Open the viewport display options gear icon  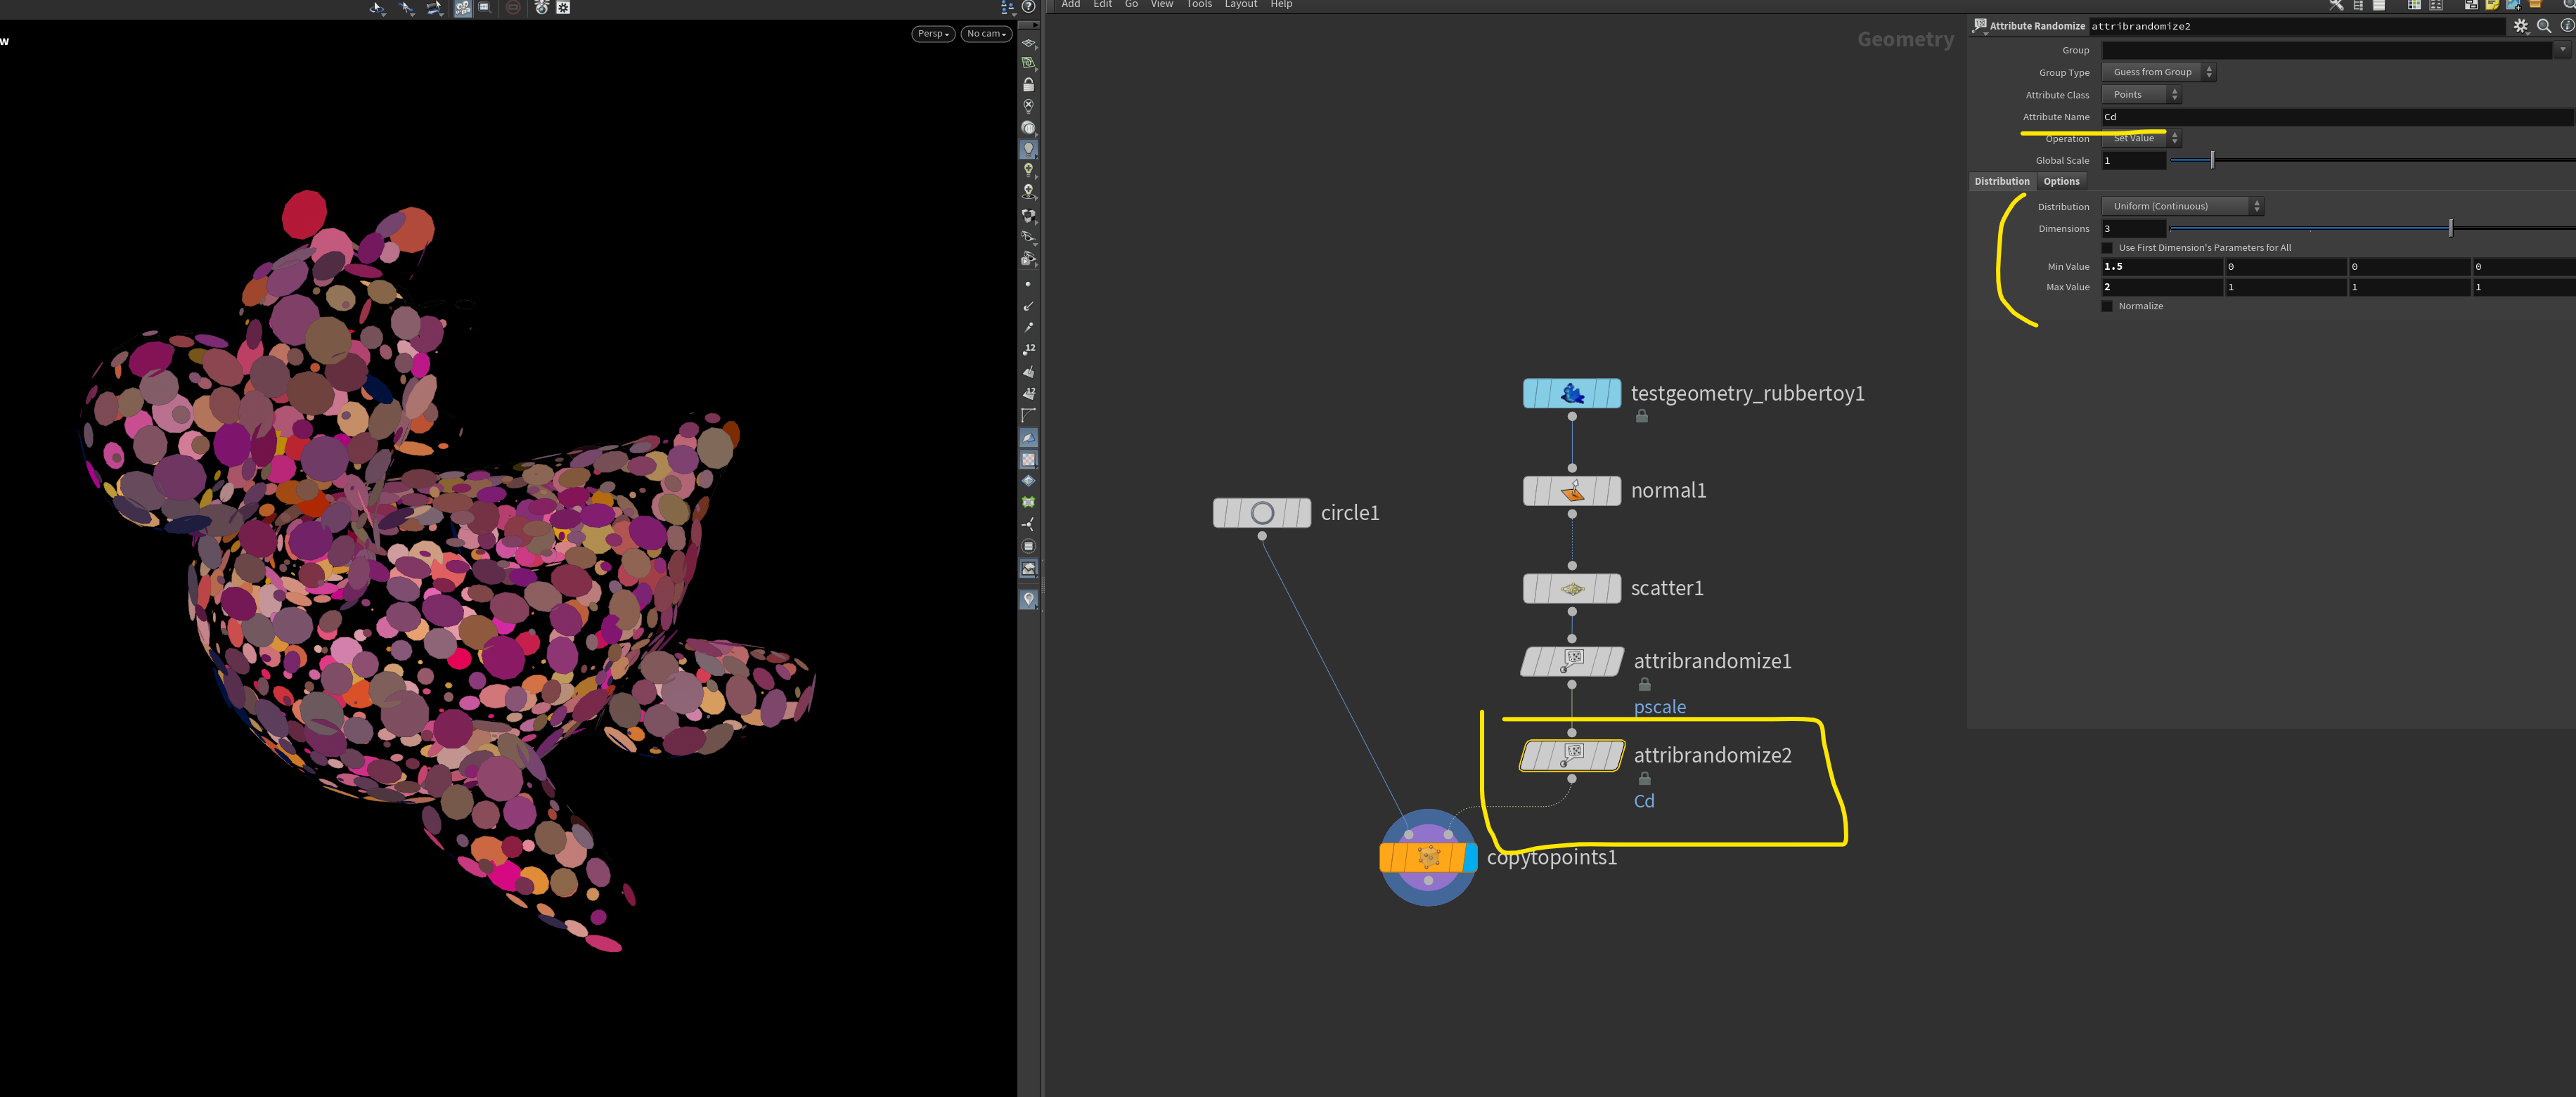pos(564,7)
